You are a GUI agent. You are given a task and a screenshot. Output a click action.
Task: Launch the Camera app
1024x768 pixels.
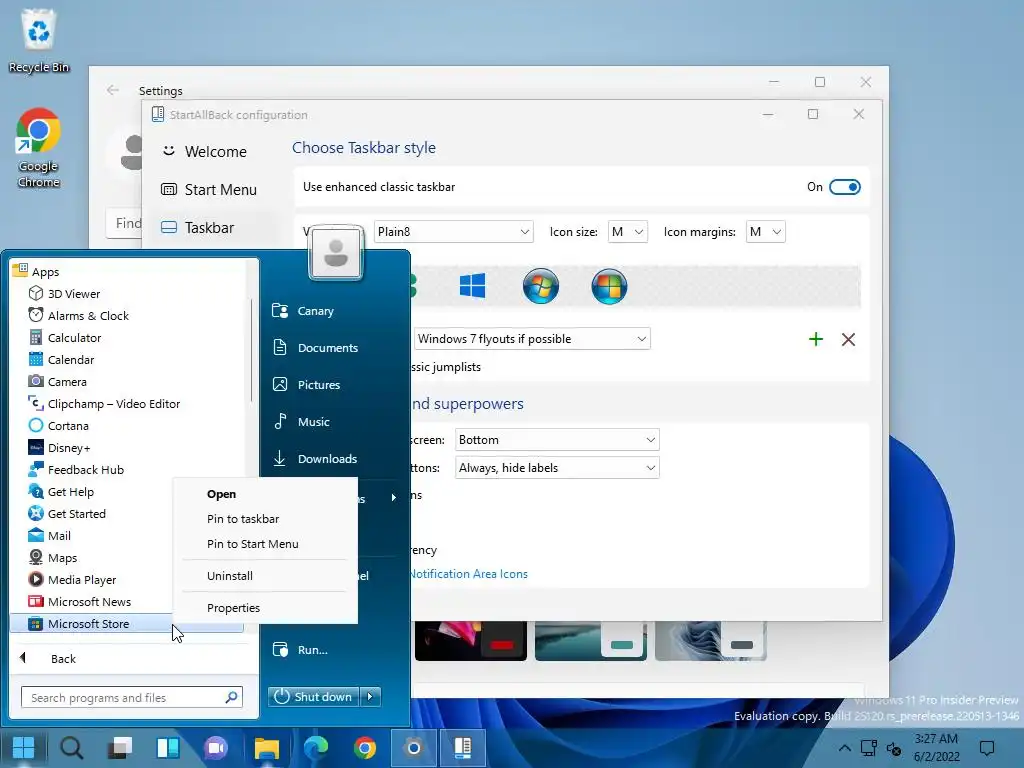coord(57,382)
